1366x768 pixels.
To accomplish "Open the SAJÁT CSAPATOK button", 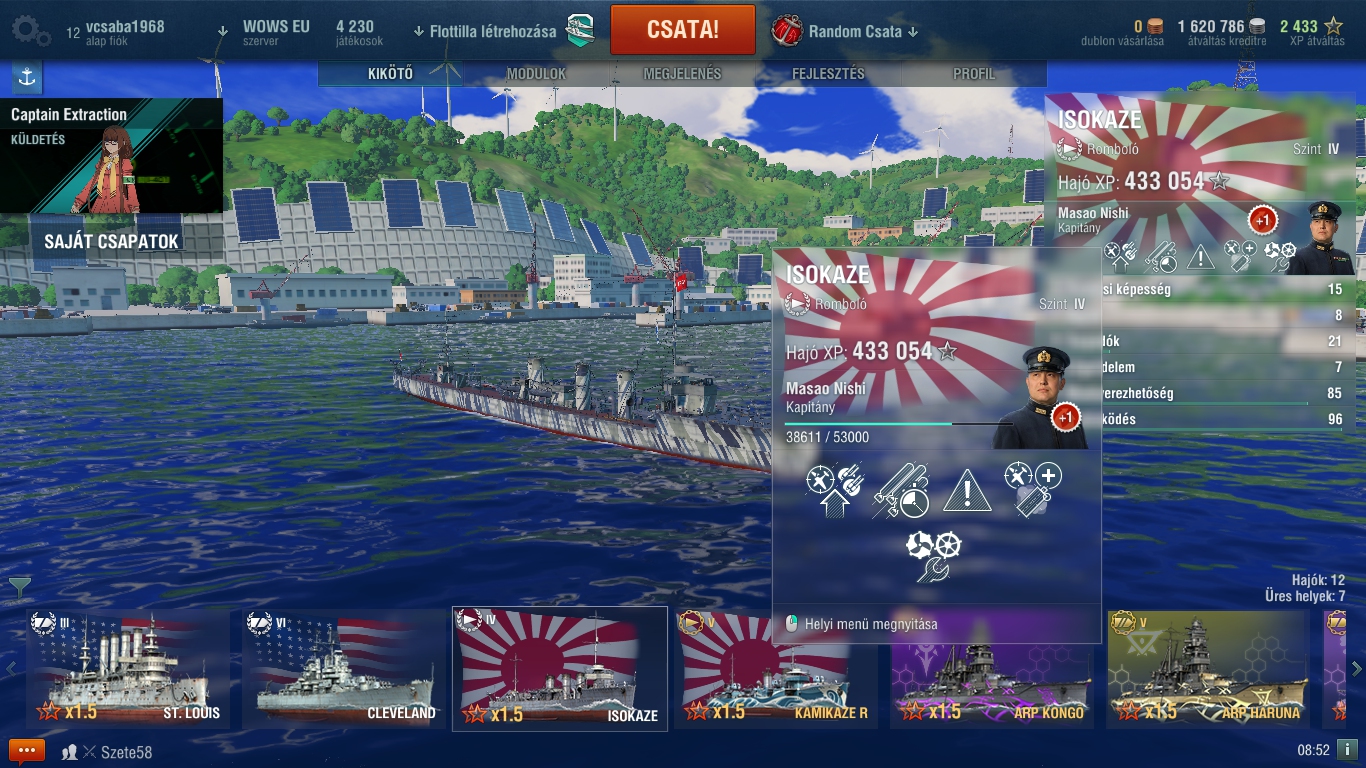I will 111,241.
